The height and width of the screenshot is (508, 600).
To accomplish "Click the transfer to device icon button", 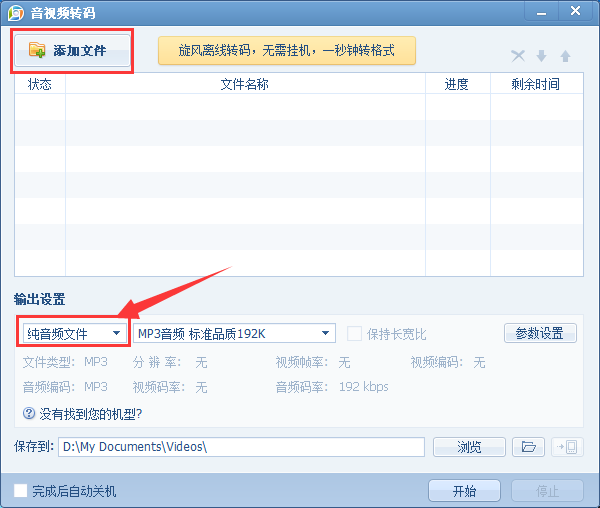I will coord(567,447).
